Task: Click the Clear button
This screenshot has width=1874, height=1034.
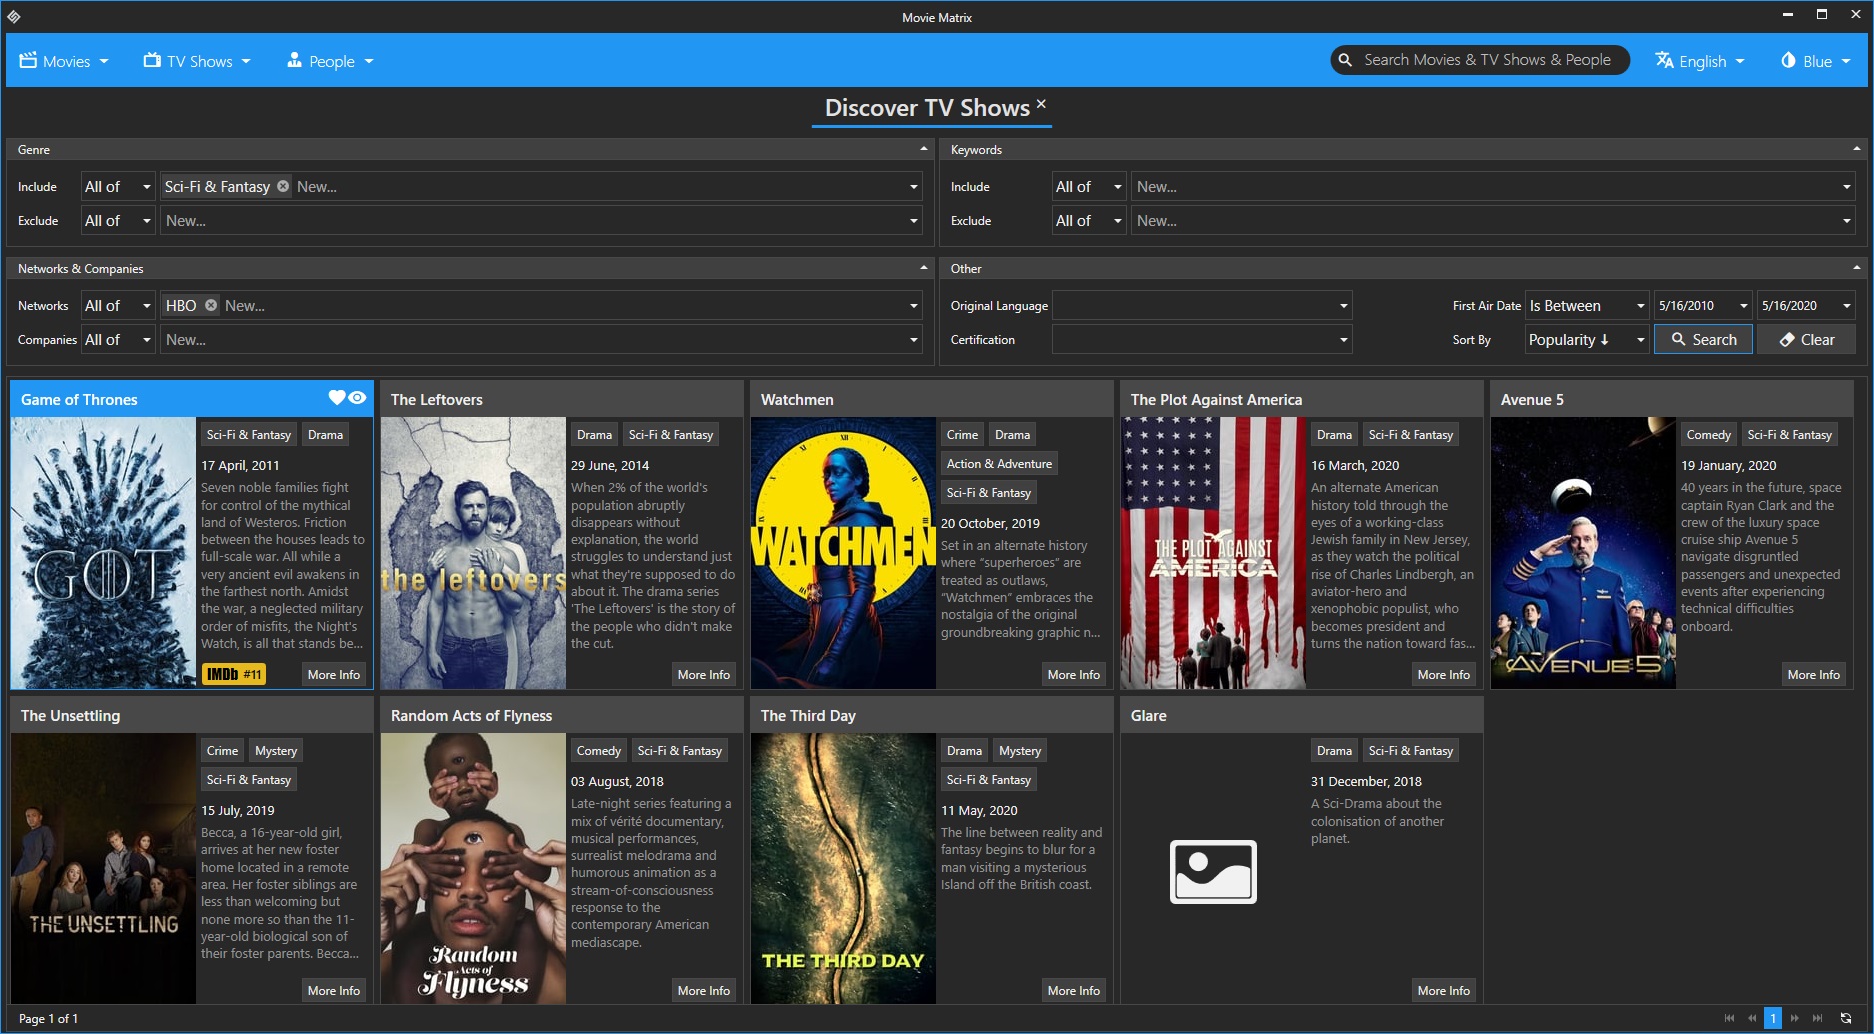Action: [x=1807, y=339]
